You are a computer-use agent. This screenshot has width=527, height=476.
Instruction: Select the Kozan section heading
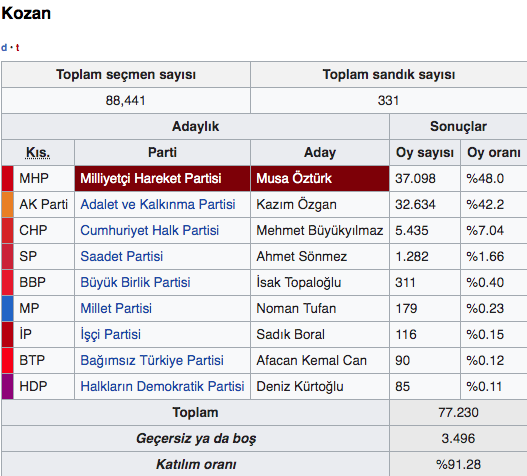point(26,13)
